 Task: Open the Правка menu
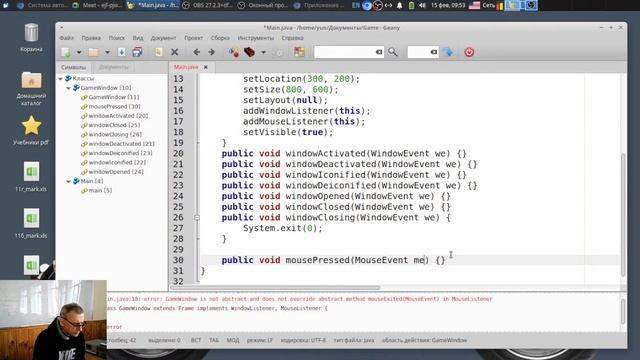tap(91, 38)
